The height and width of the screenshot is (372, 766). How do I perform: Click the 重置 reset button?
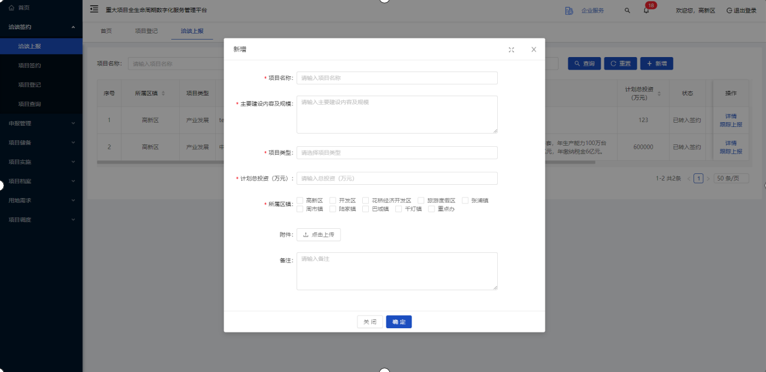coord(620,64)
